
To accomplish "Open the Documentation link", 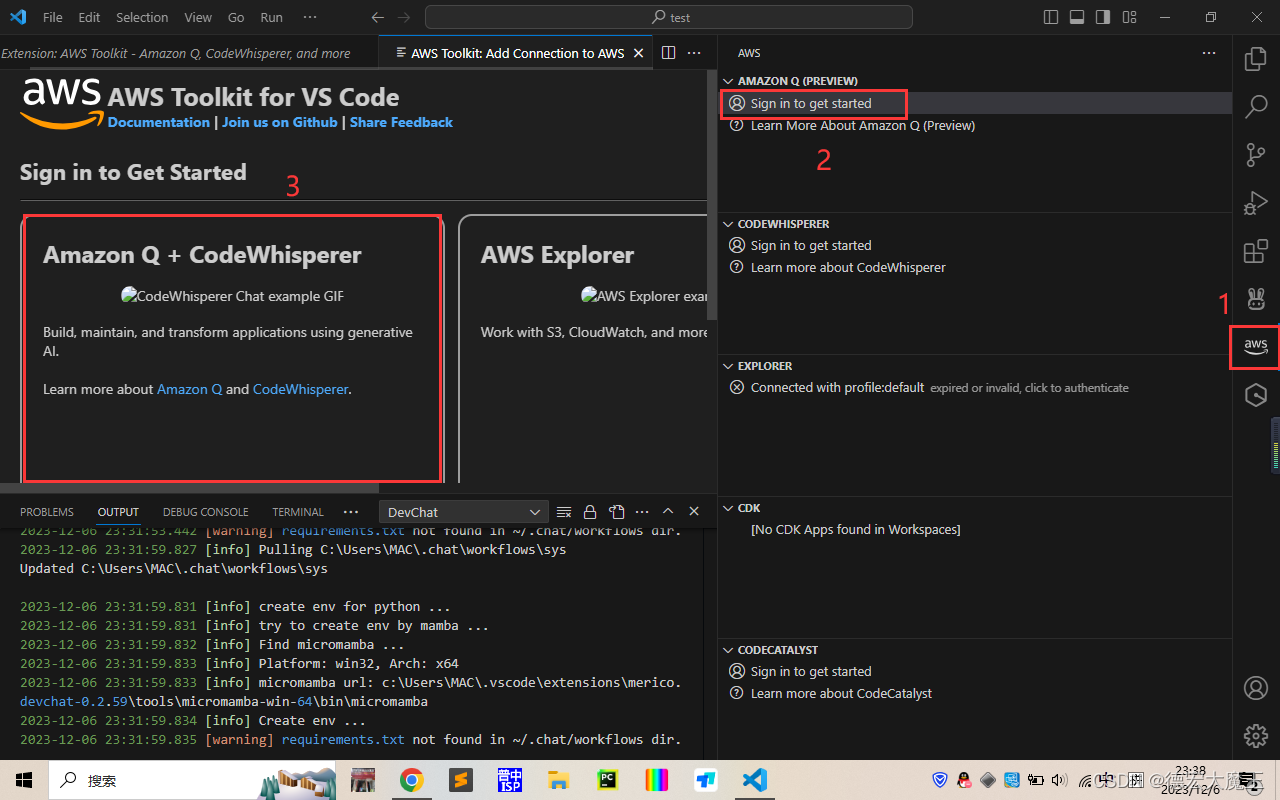I will point(158,122).
